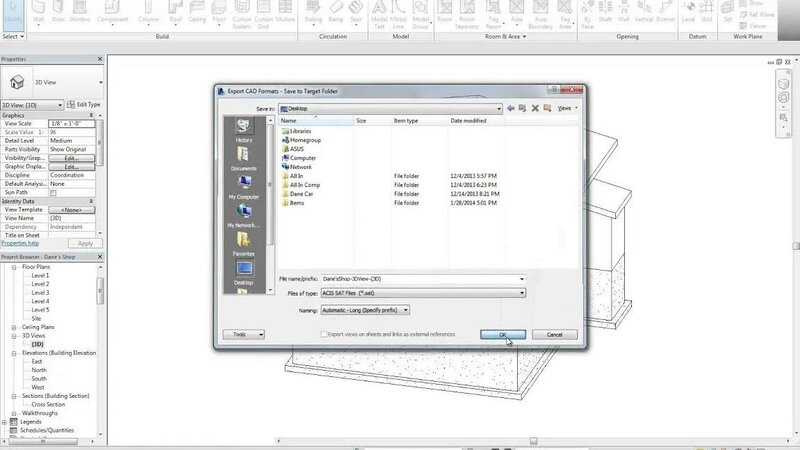800x450 pixels.
Task: Click Edit for Visibility/Graphics overrides
Action: (71, 158)
